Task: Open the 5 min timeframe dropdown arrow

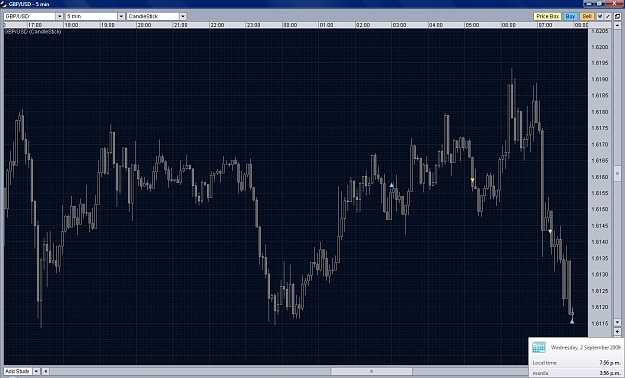Action: (121, 16)
